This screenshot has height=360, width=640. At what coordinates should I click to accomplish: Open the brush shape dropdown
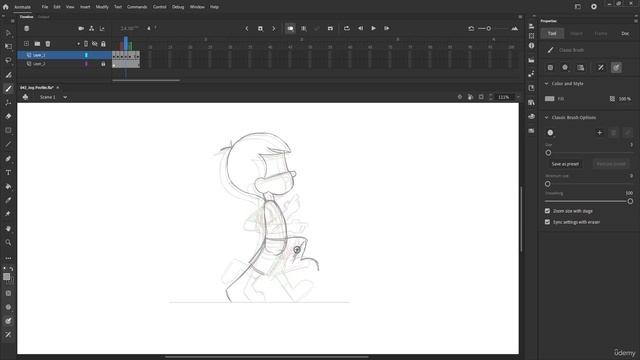click(550, 133)
